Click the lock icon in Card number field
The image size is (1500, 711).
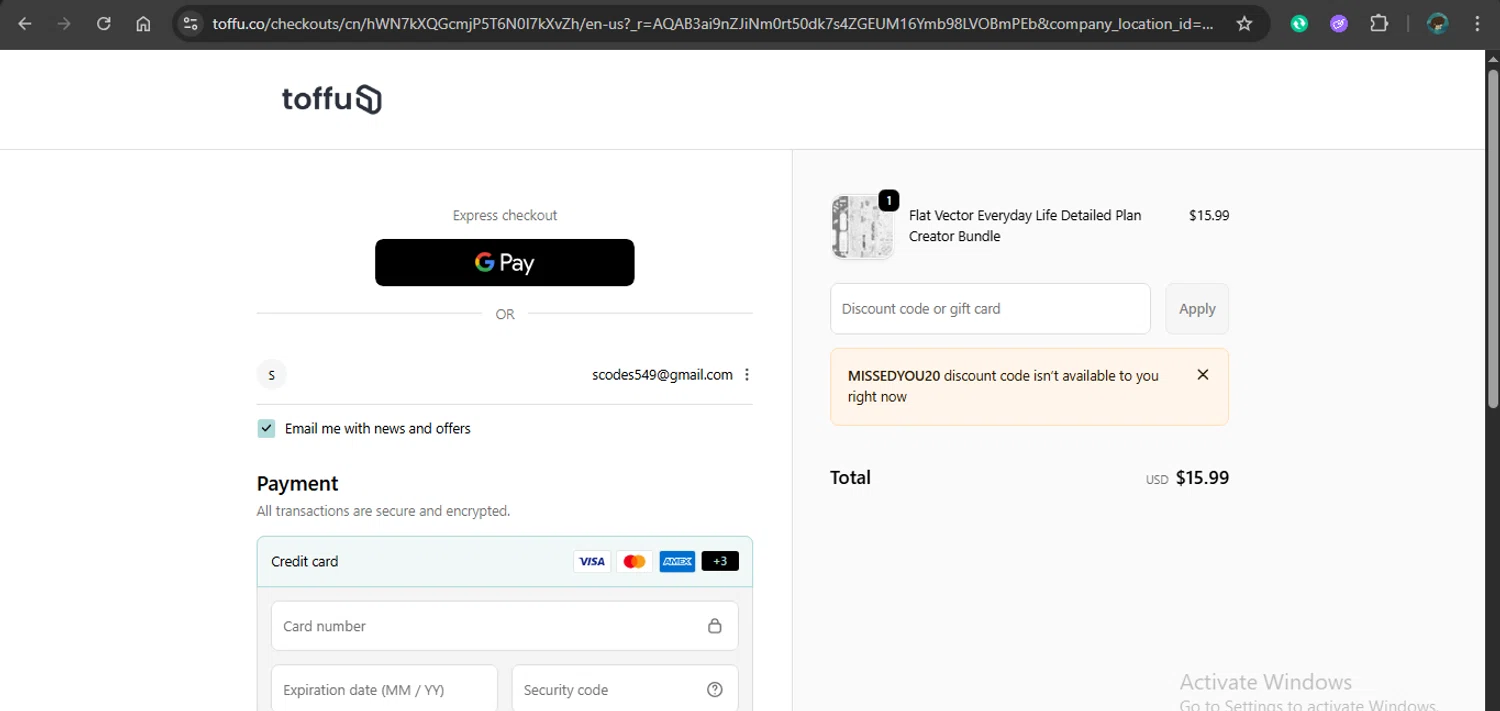714,626
